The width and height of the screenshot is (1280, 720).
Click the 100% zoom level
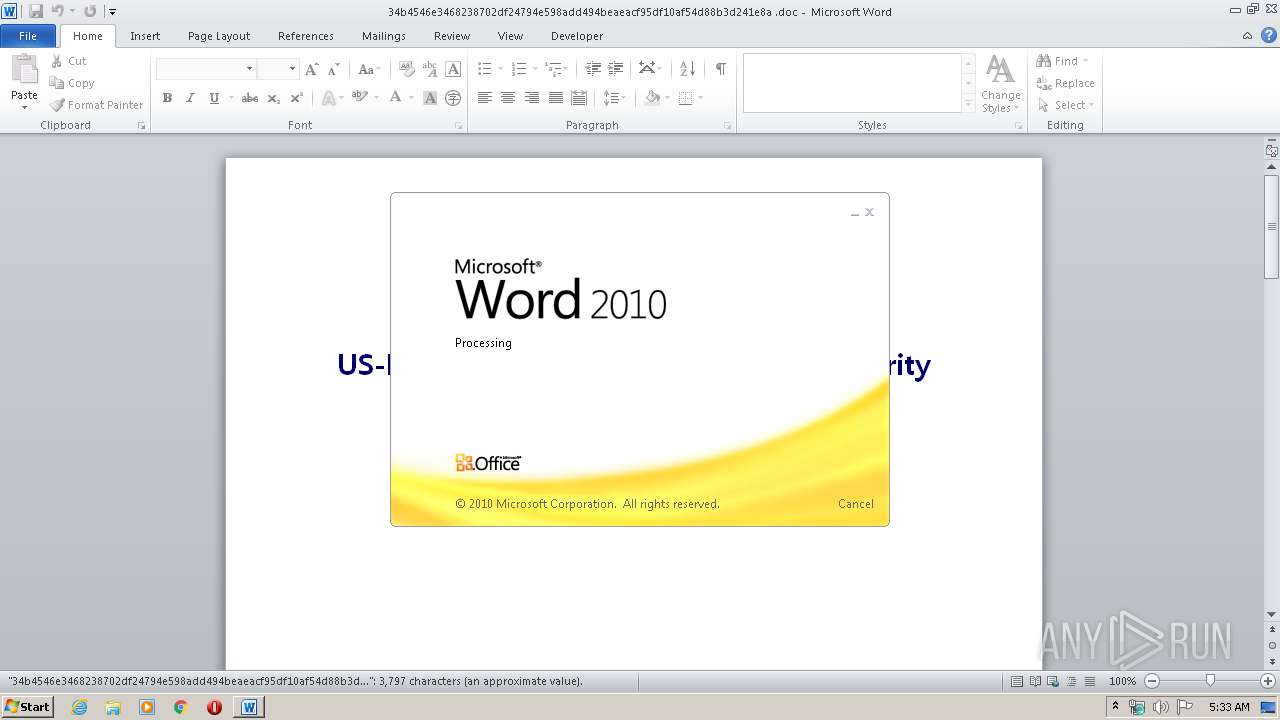pyautogui.click(x=1123, y=681)
